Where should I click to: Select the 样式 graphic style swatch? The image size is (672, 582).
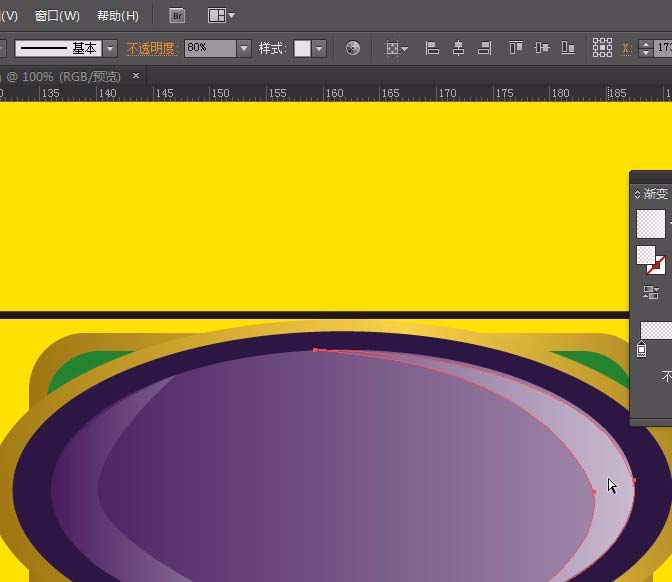[302, 48]
